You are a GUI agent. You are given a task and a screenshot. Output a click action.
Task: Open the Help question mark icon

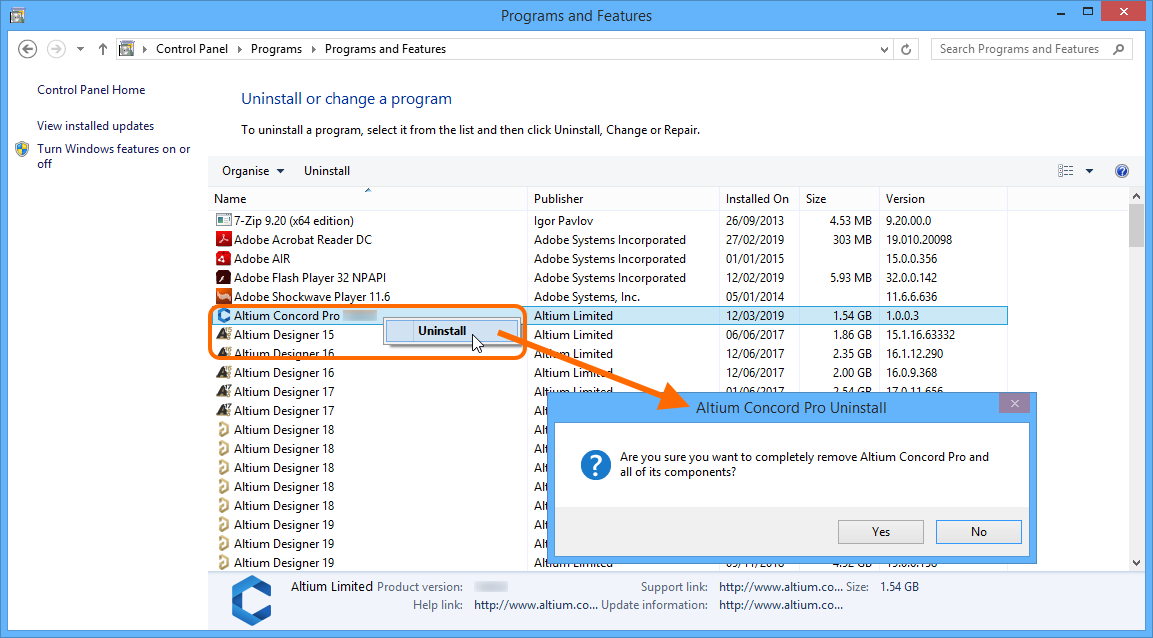coord(1121,171)
